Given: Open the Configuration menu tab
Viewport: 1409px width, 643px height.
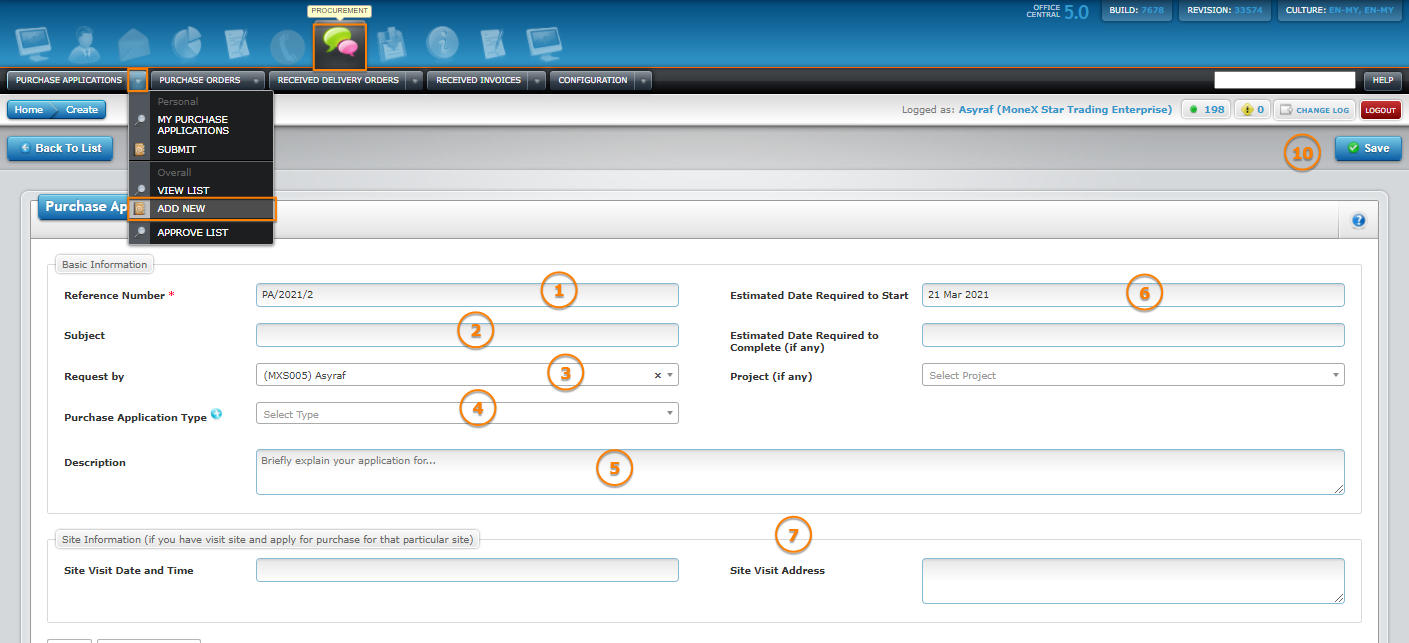Looking at the screenshot, I should (x=593, y=80).
